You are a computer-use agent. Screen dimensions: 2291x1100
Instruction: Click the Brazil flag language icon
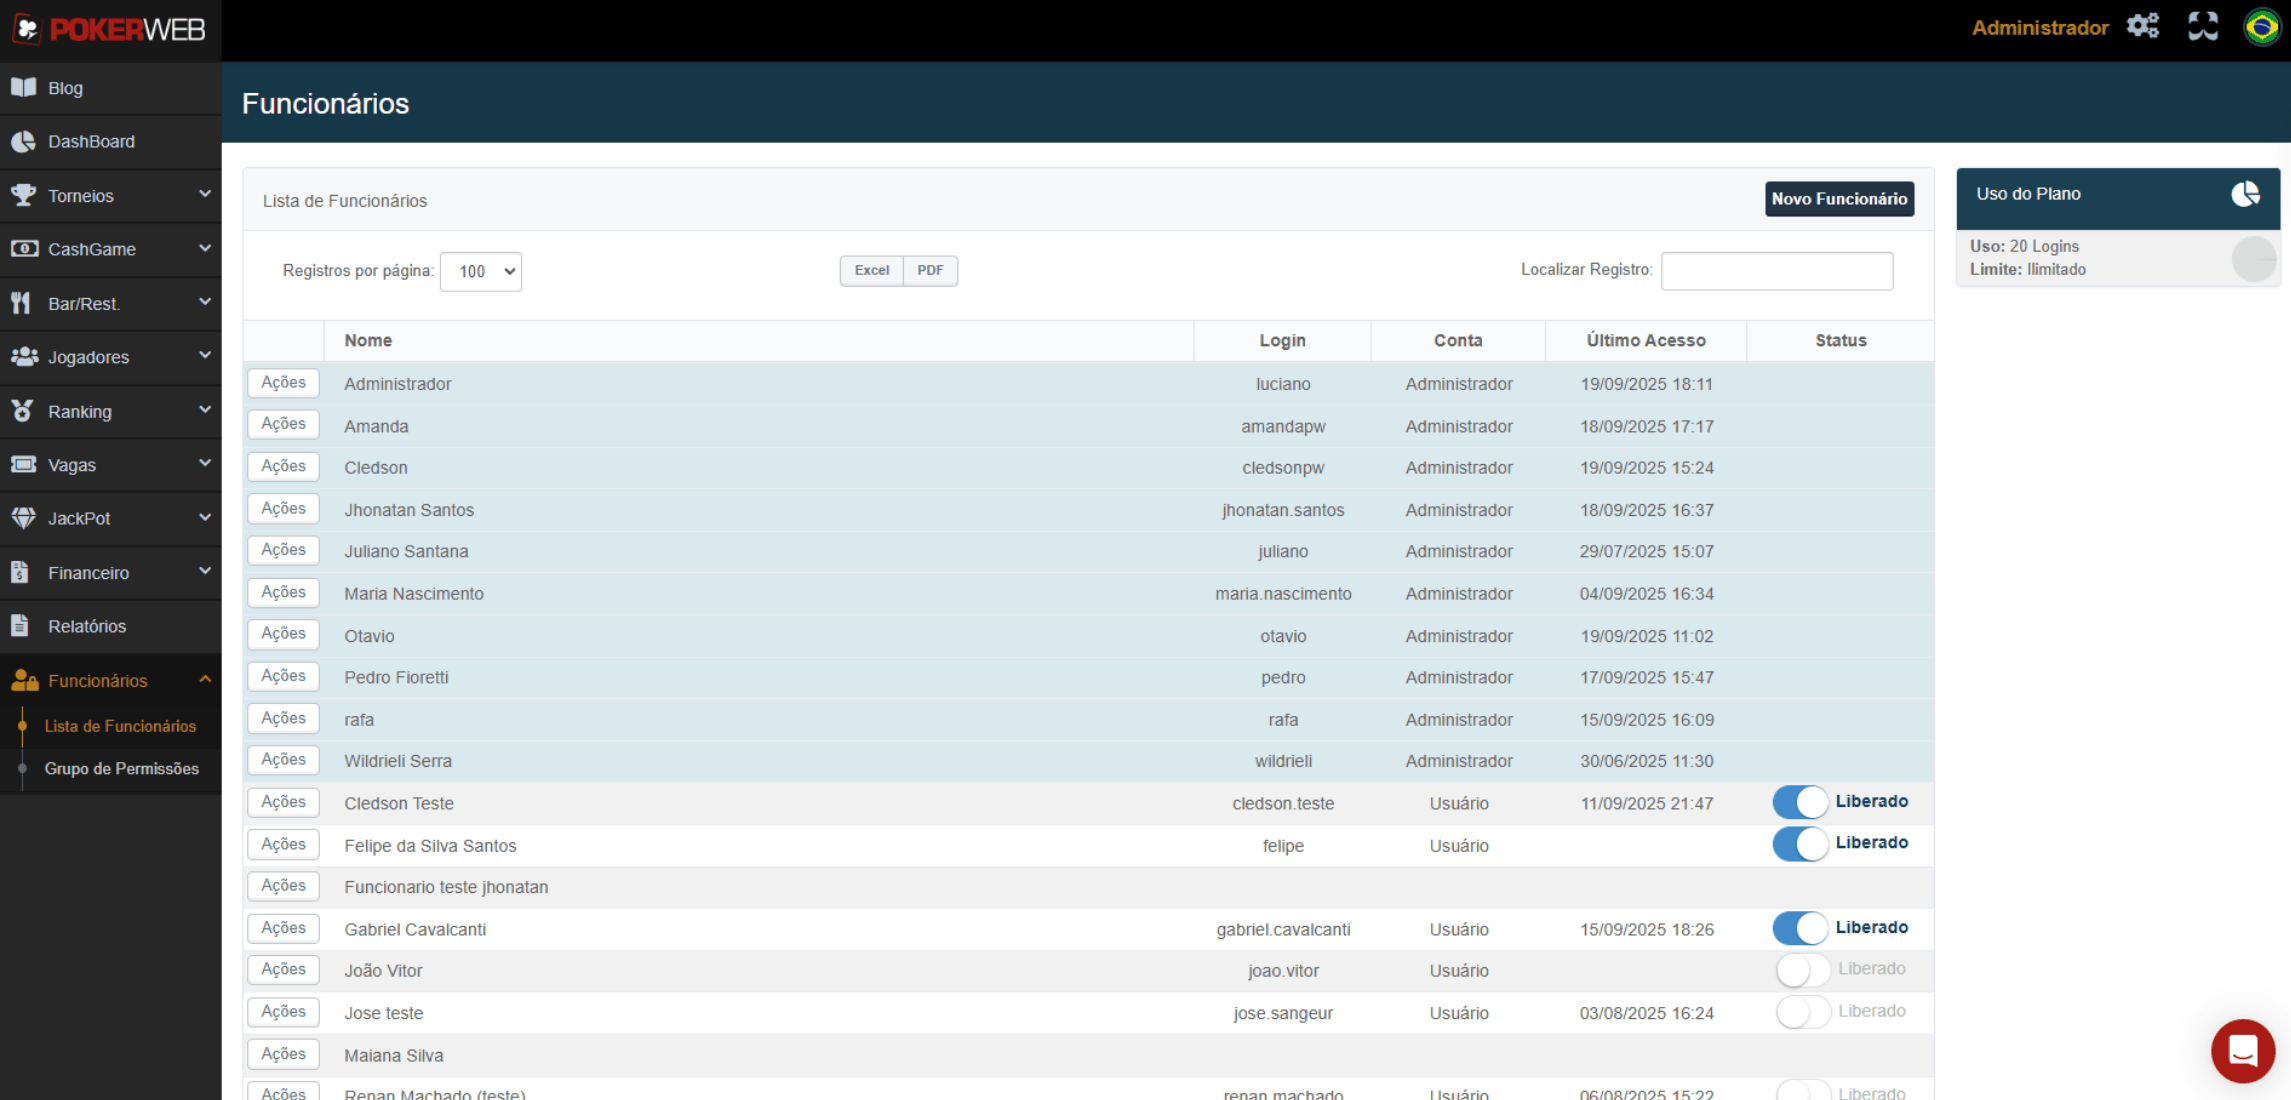pyautogui.click(x=2262, y=26)
